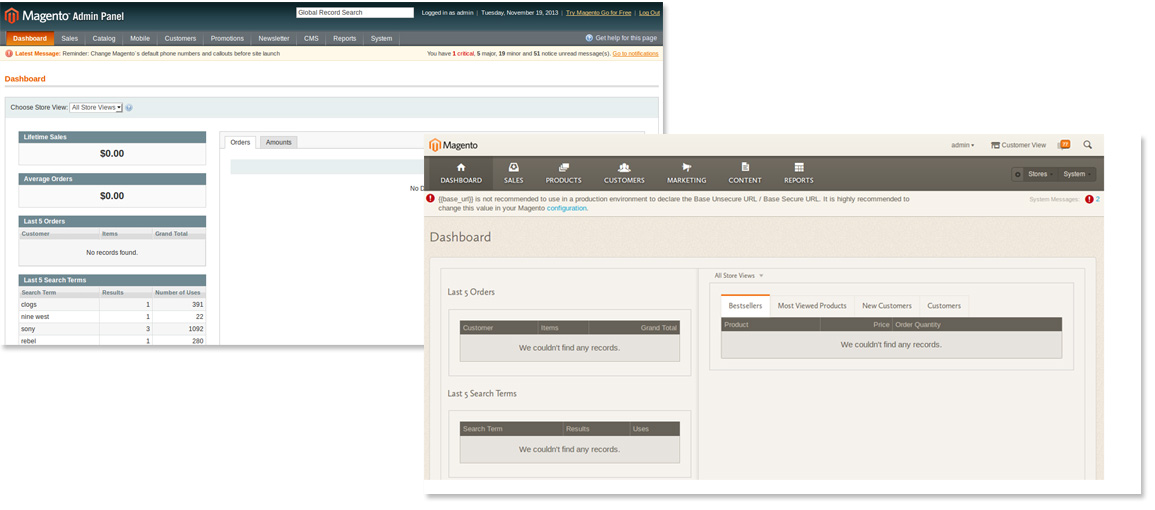This screenshot has height=510, width=1155.
Task: Open the Marketing megaphone menu in new admin
Action: 687,173
